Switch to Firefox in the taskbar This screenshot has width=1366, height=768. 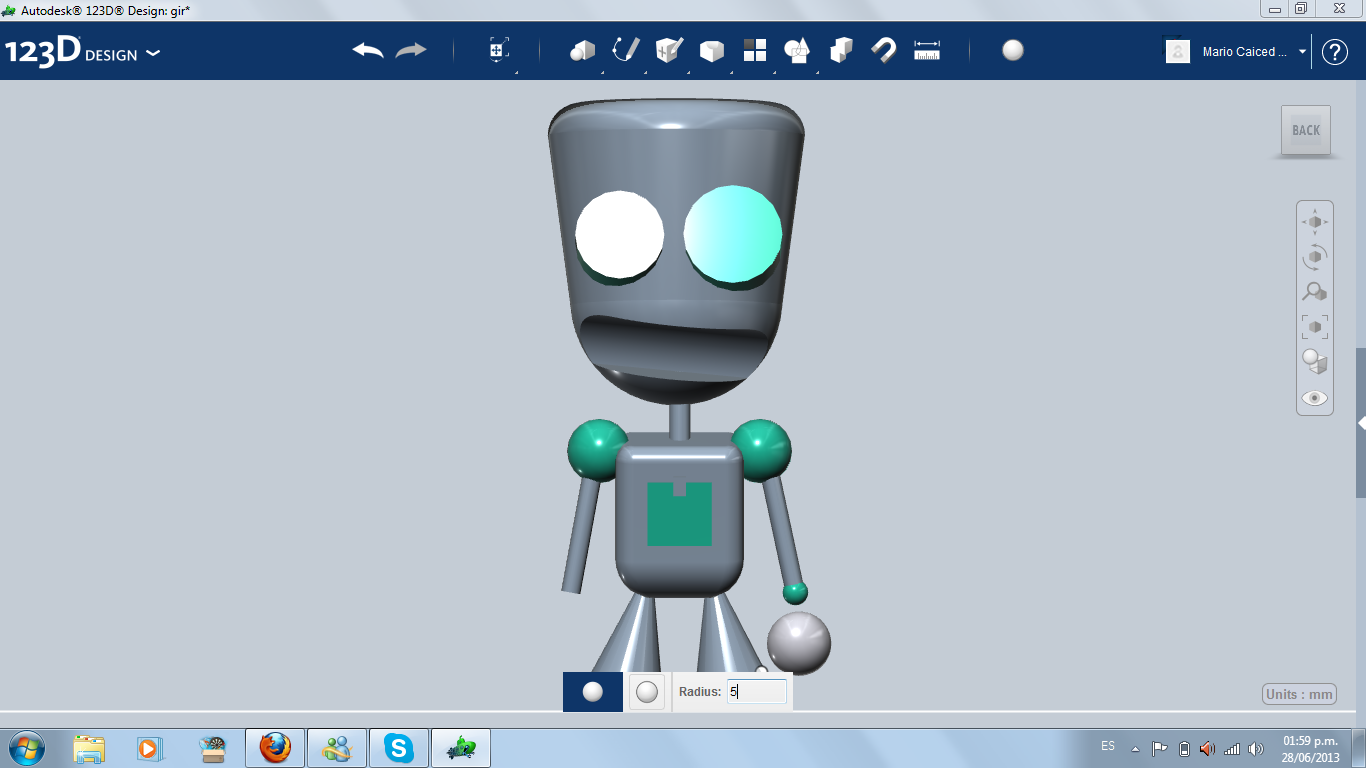point(275,748)
